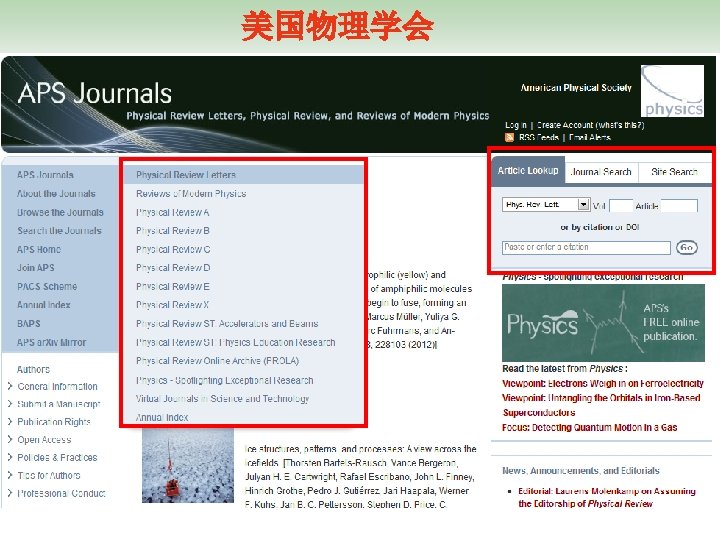Image resolution: width=720 pixels, height=540 pixels.
Task: Click the Create Account link
Action: 565,125
